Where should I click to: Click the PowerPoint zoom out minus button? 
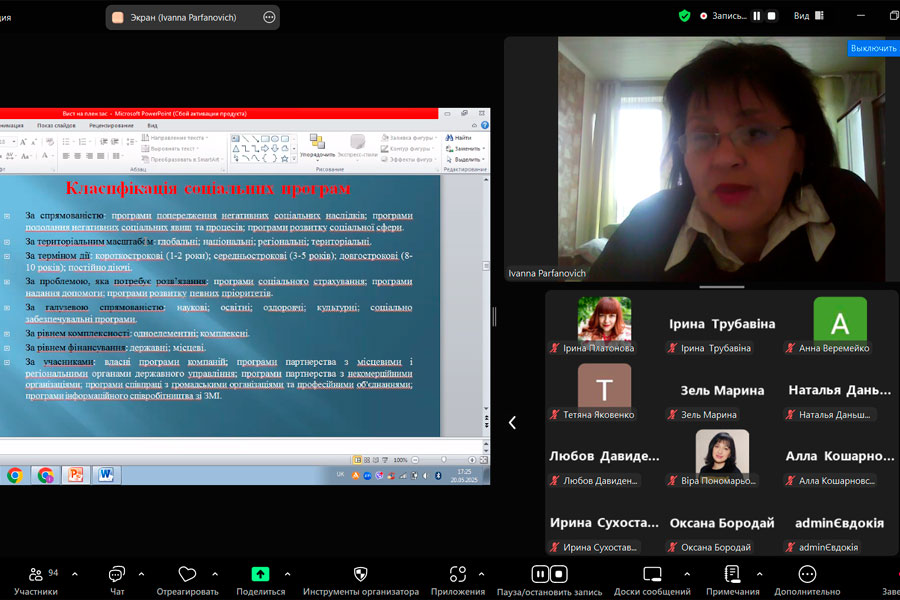click(x=415, y=460)
